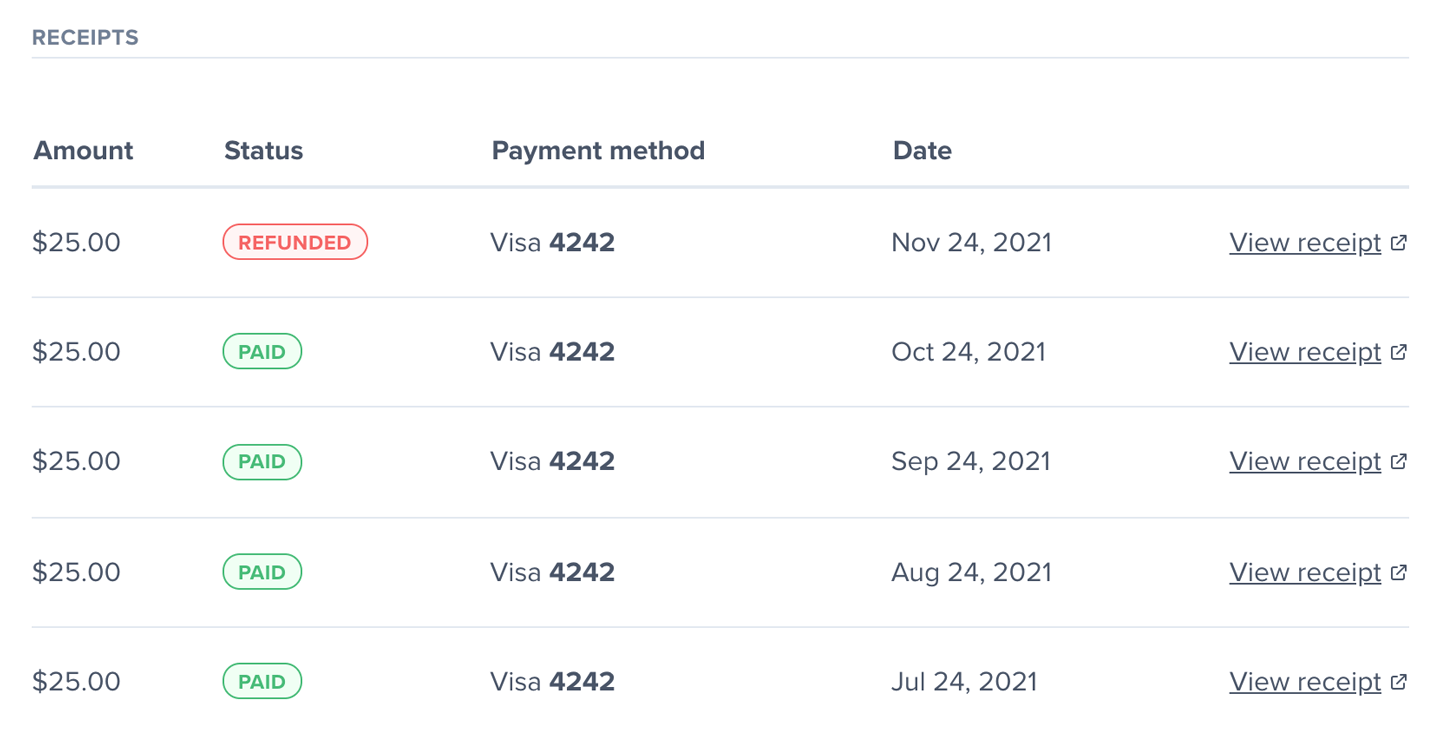Click the Date column header

click(922, 151)
